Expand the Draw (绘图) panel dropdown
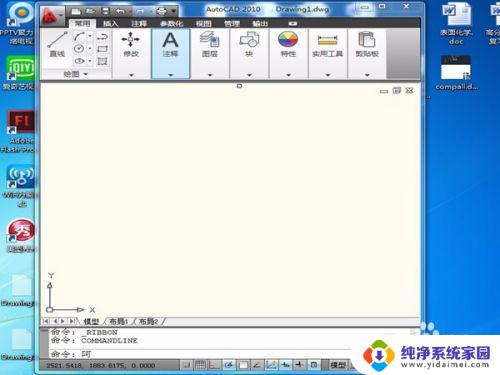The image size is (500, 375). 76,74
